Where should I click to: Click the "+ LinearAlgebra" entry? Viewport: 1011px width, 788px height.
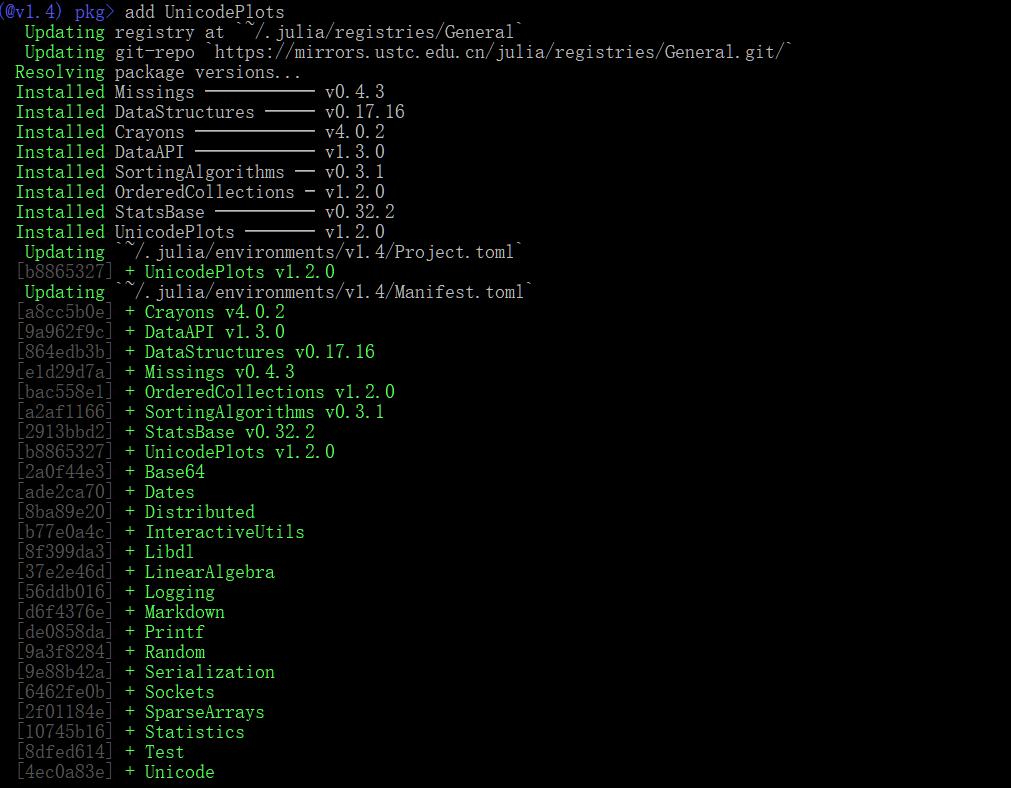point(200,572)
